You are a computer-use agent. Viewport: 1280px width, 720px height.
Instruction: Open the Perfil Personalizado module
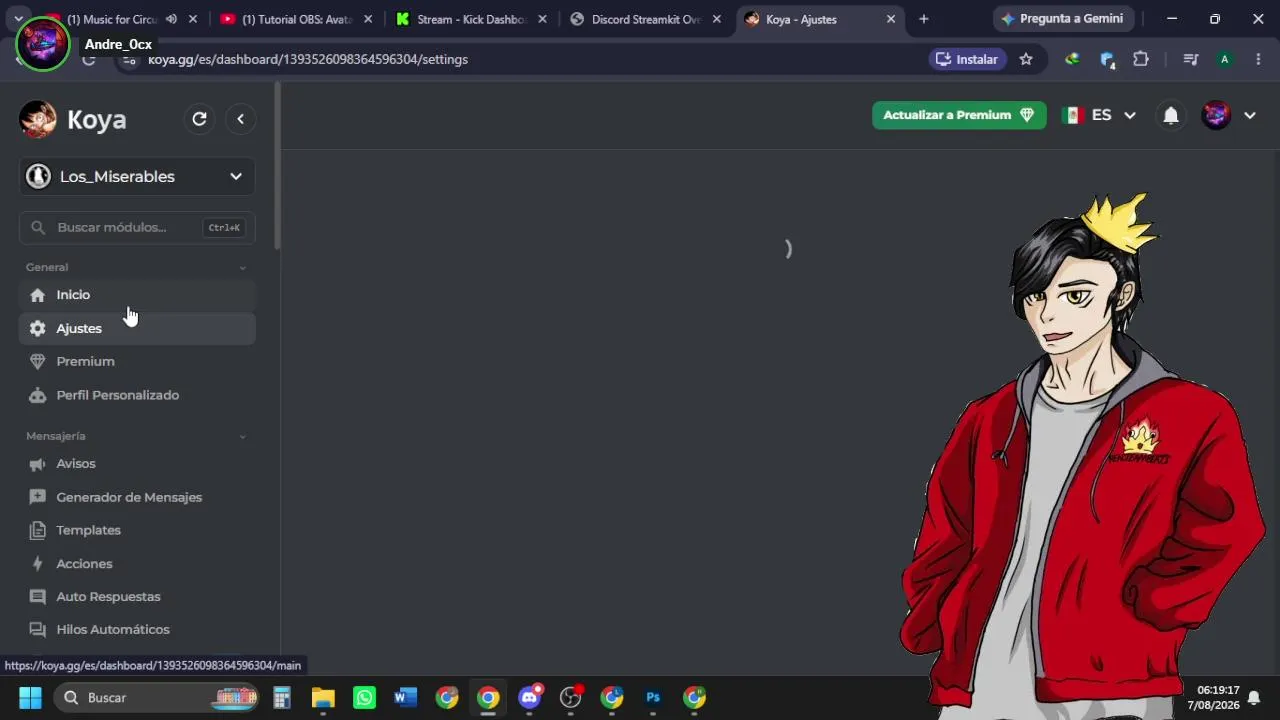(x=137, y=395)
